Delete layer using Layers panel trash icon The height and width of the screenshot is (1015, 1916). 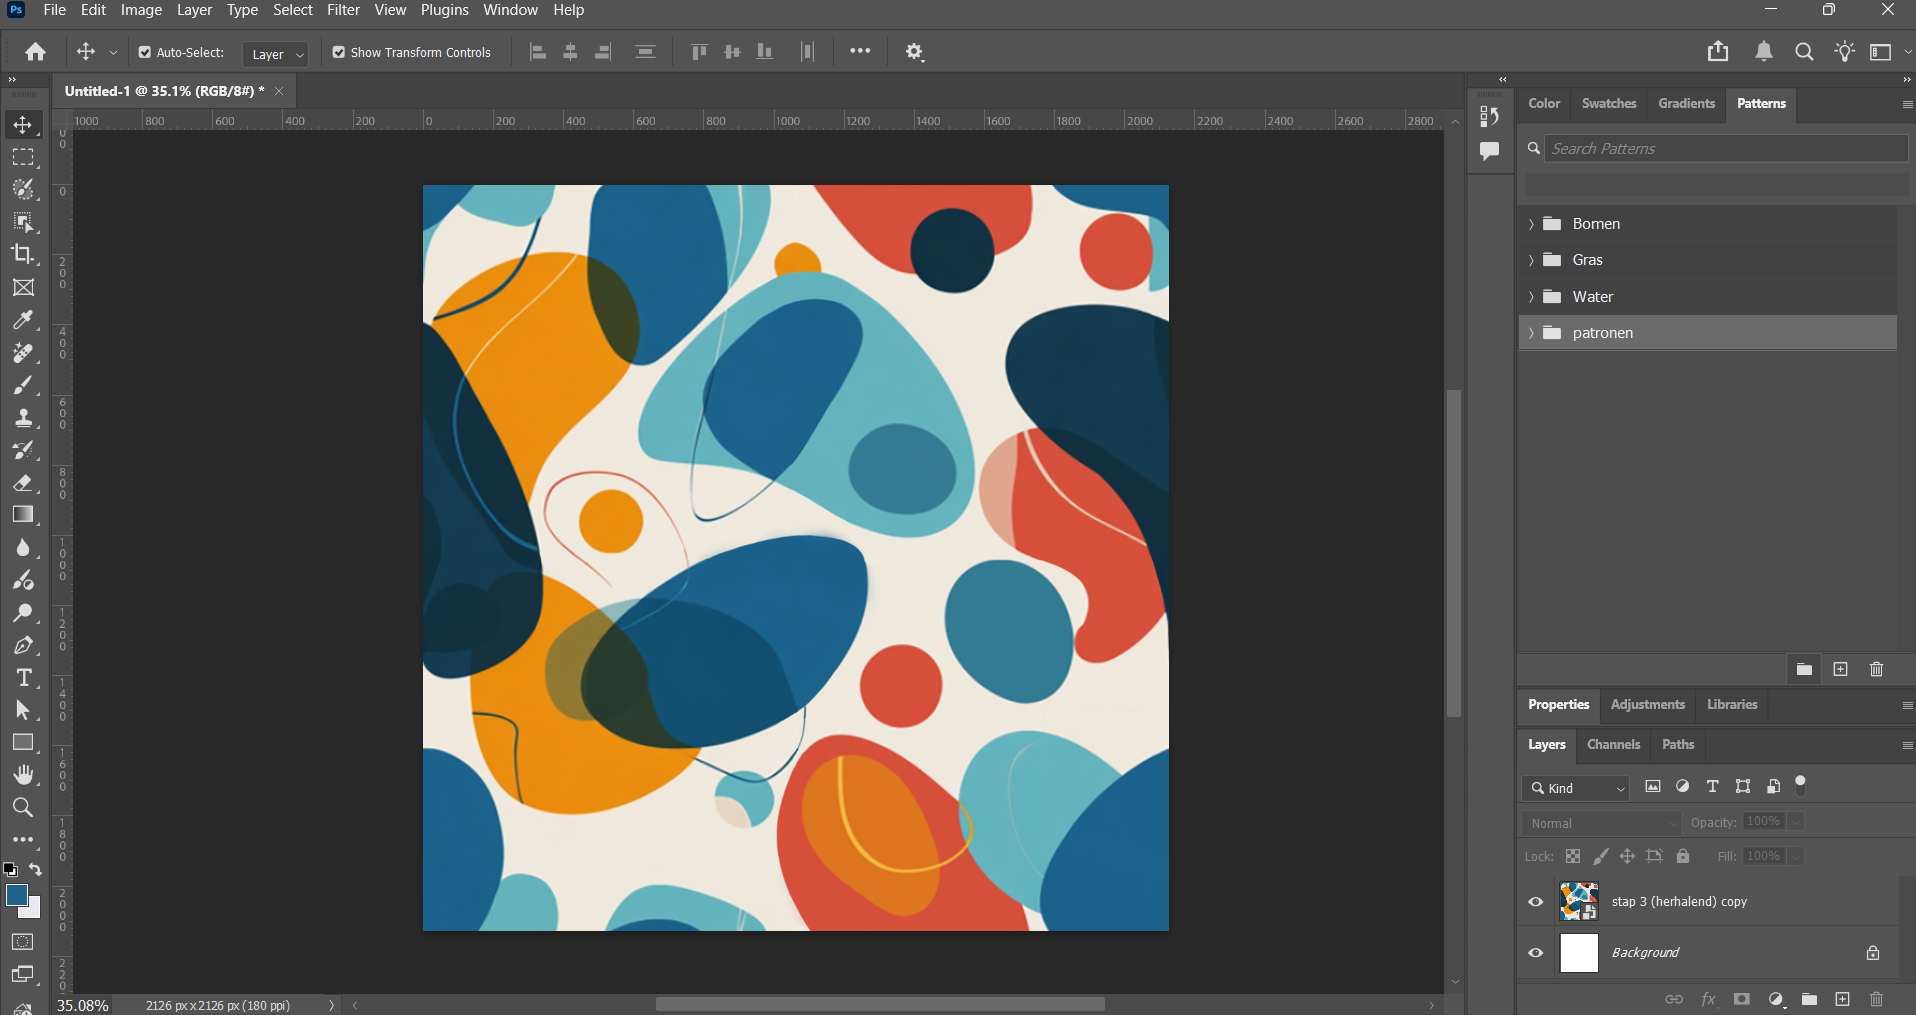(1876, 999)
